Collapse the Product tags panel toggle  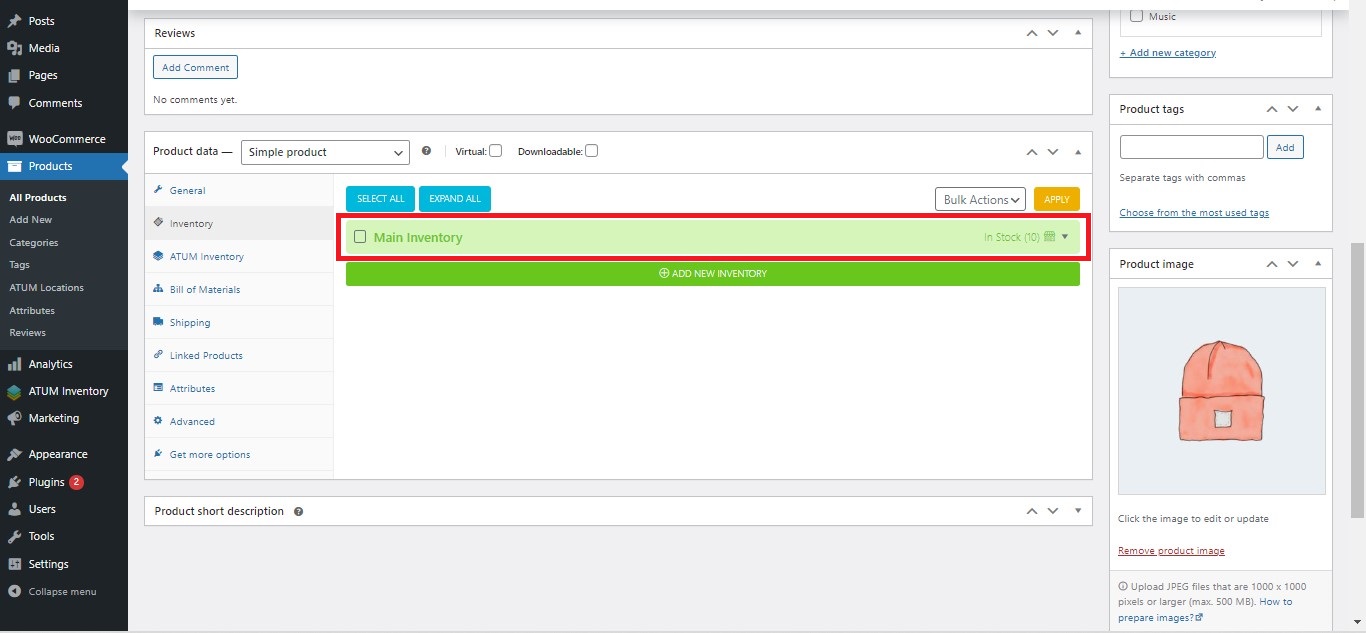click(1318, 109)
